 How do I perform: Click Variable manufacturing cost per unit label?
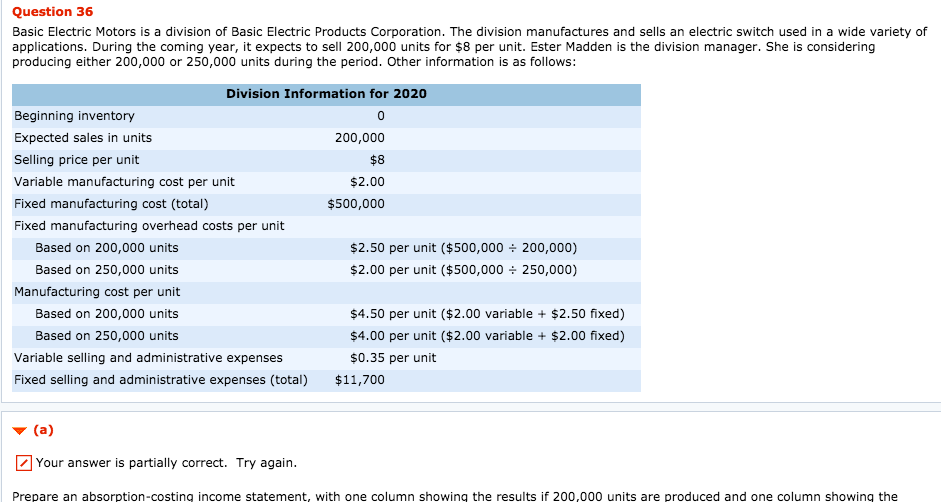(124, 182)
